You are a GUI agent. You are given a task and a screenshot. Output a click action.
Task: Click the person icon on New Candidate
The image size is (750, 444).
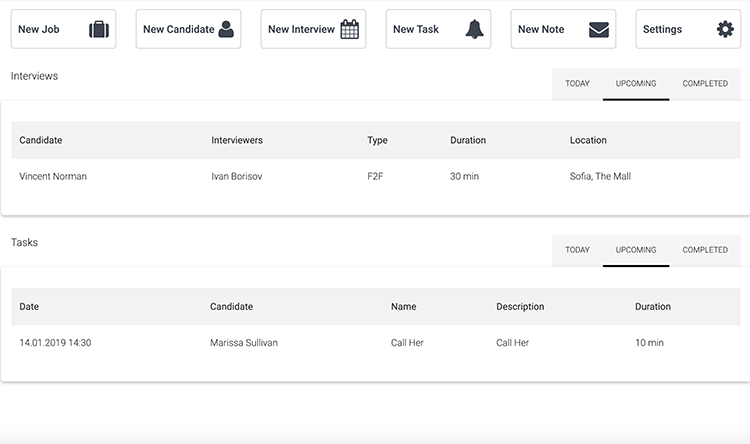click(226, 29)
